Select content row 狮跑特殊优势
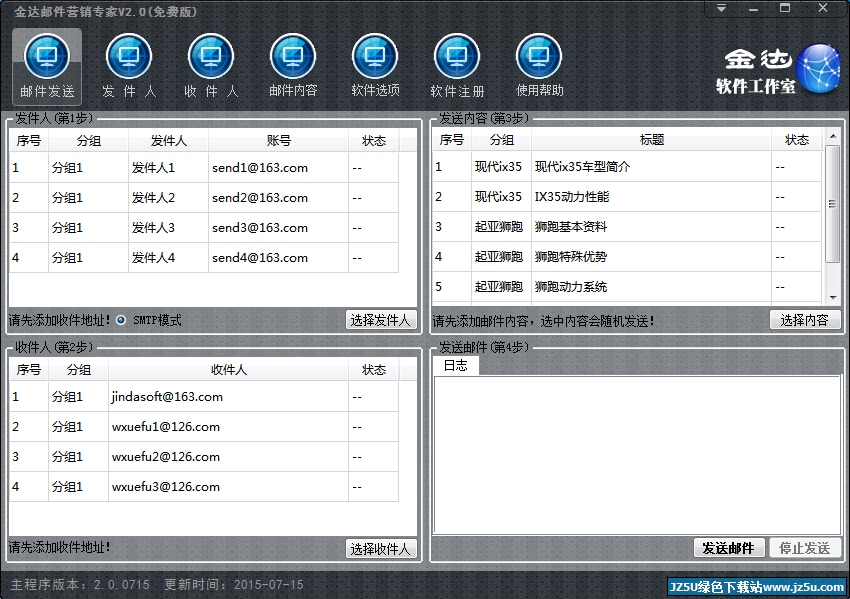The height and width of the screenshot is (599, 850). pos(628,256)
